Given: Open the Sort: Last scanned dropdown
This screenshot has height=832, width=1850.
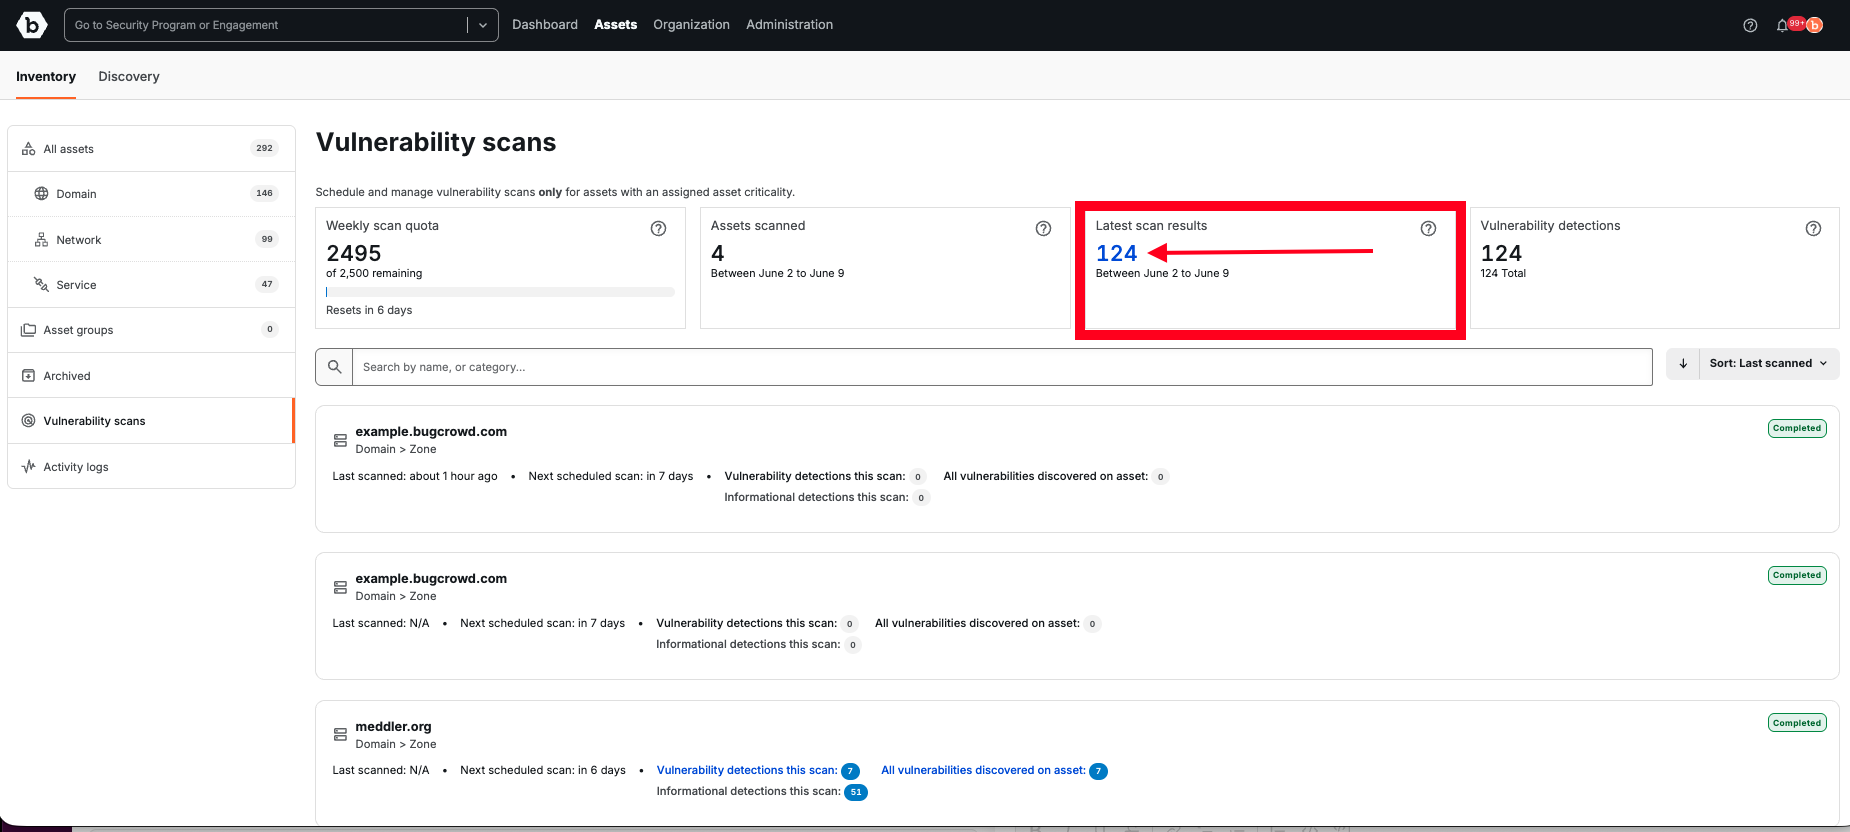Looking at the screenshot, I should pos(1769,364).
